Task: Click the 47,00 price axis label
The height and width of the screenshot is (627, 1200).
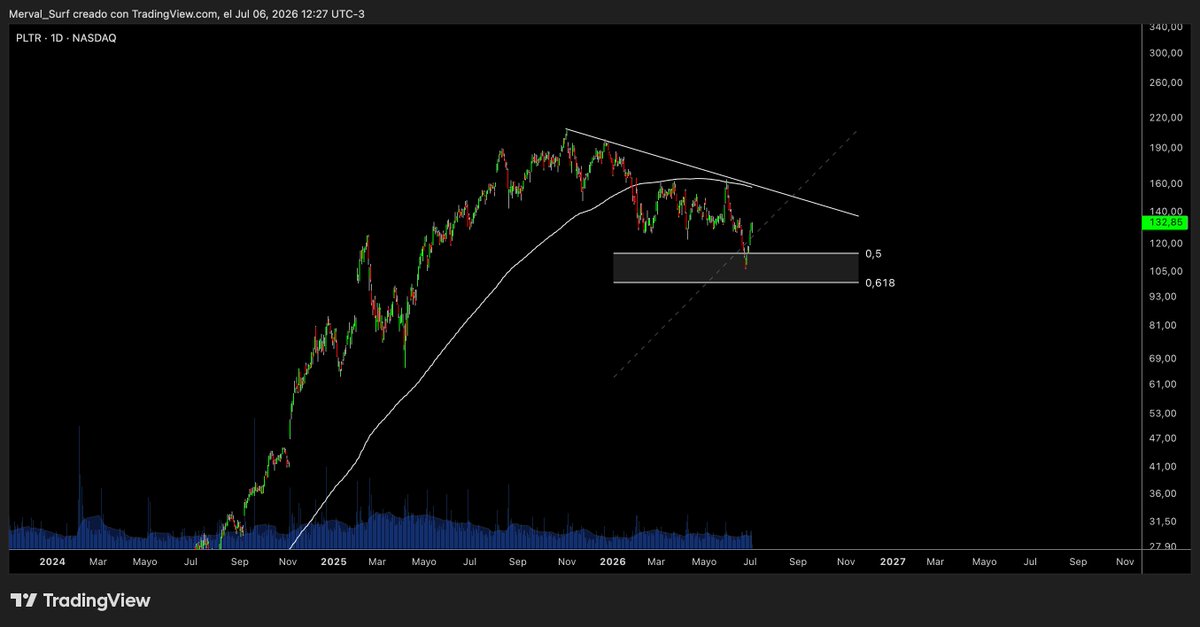Action: coord(1163,439)
